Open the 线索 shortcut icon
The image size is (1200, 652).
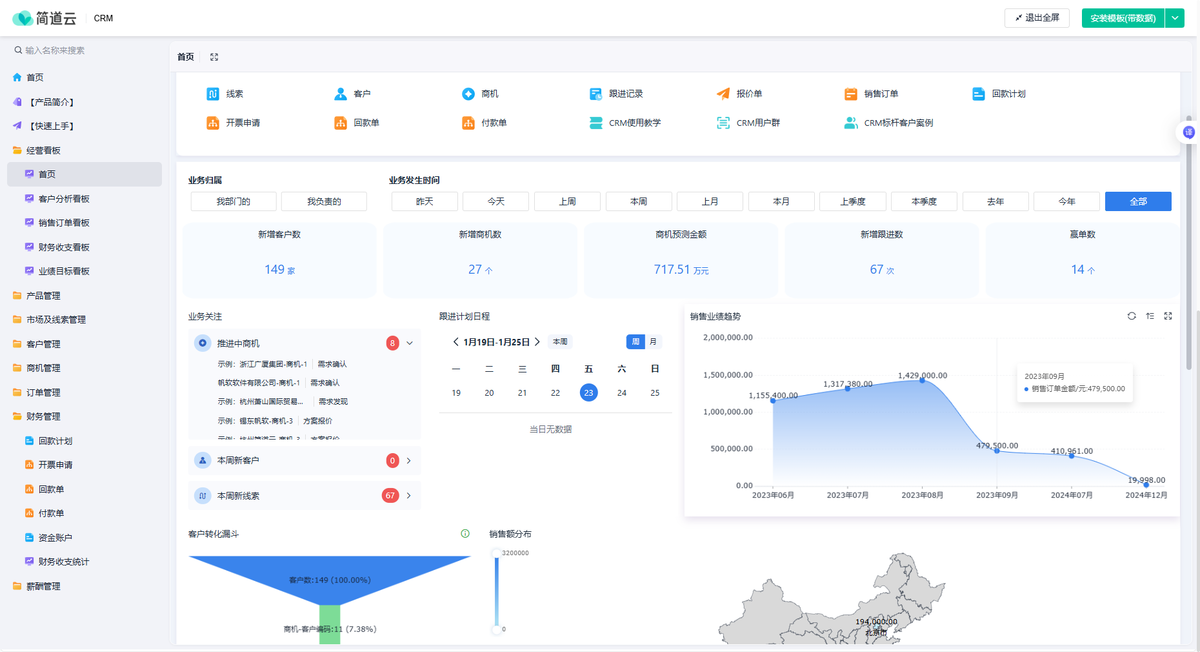[213, 94]
